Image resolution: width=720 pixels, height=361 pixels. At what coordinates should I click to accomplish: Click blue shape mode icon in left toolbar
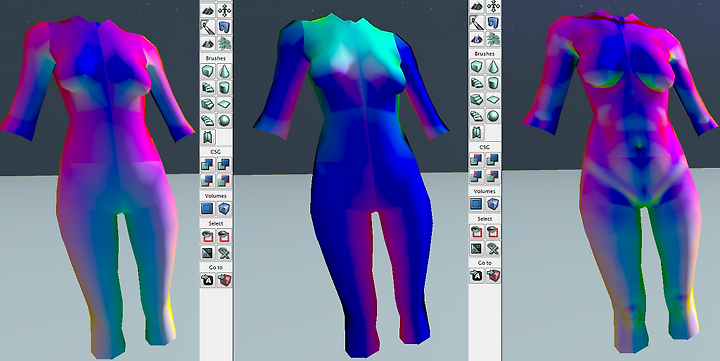(x=224, y=27)
